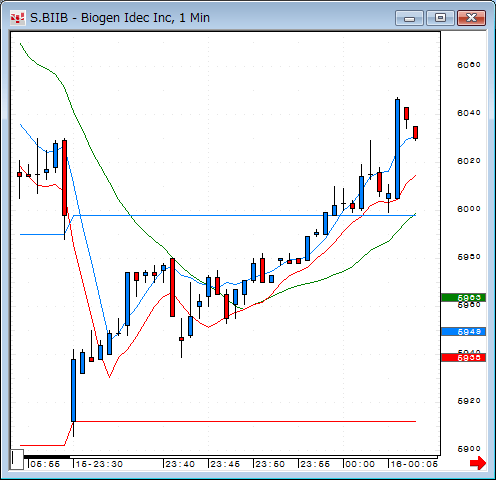Click the 23:40 time axis label

[x=180, y=464]
